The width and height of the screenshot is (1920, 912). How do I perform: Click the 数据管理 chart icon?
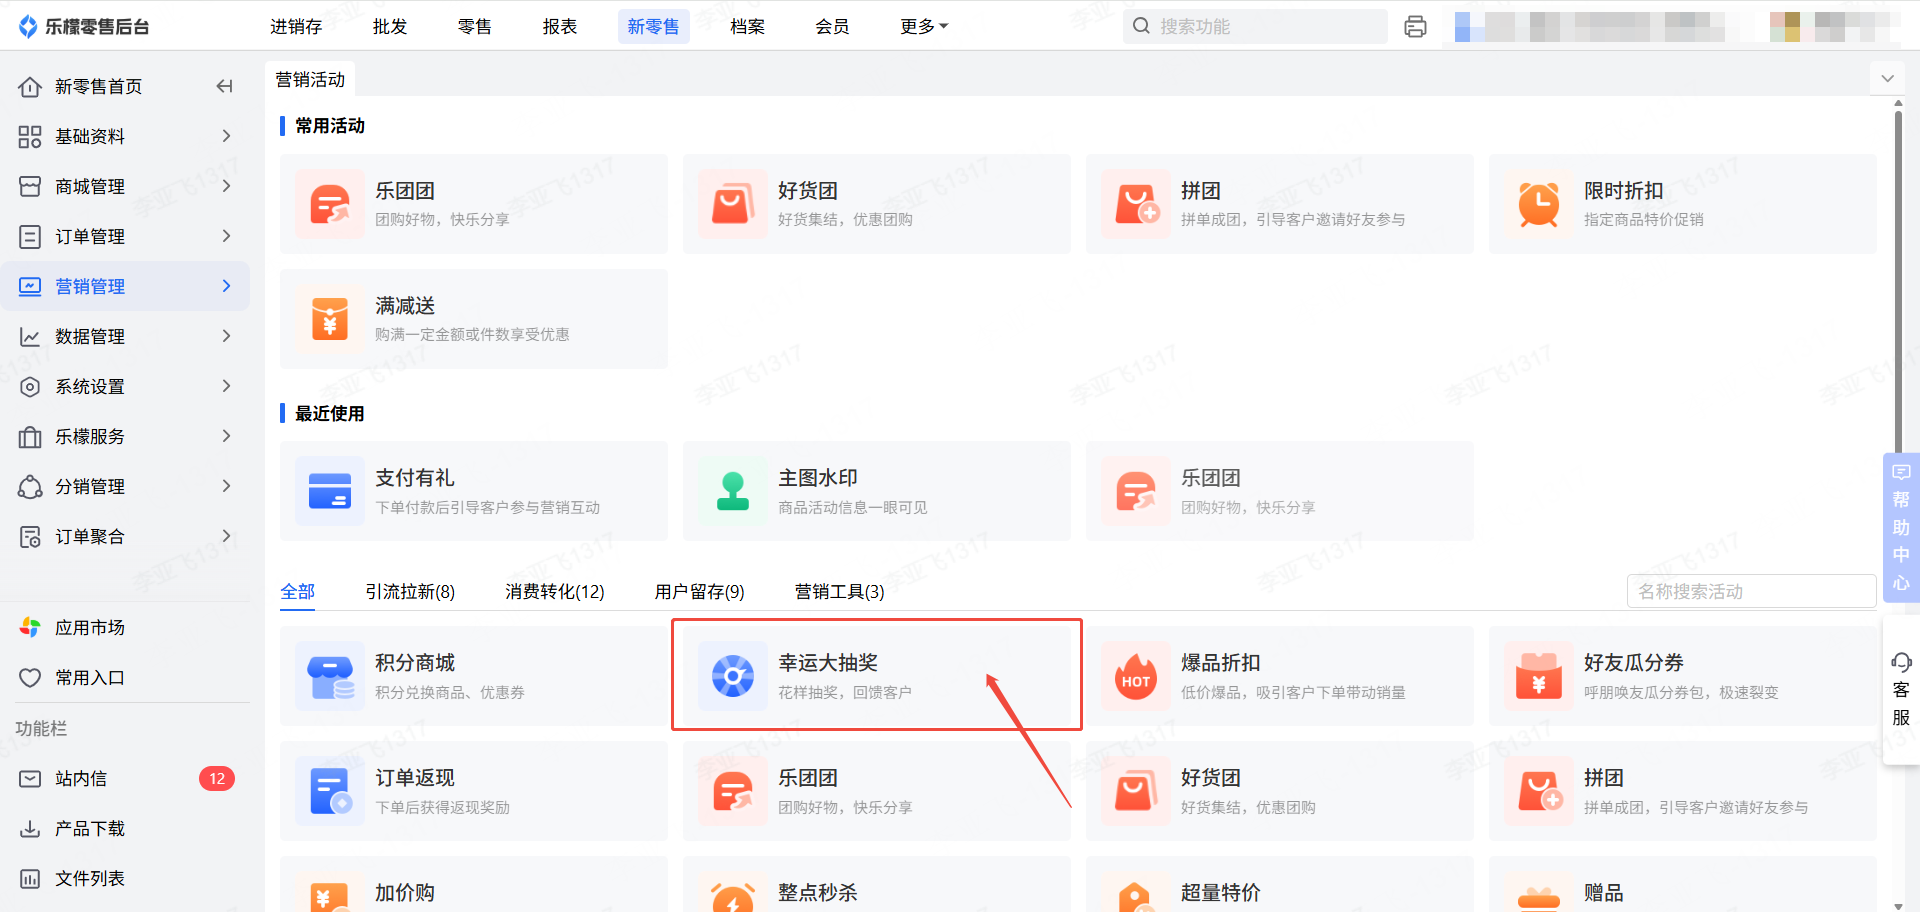(x=30, y=337)
